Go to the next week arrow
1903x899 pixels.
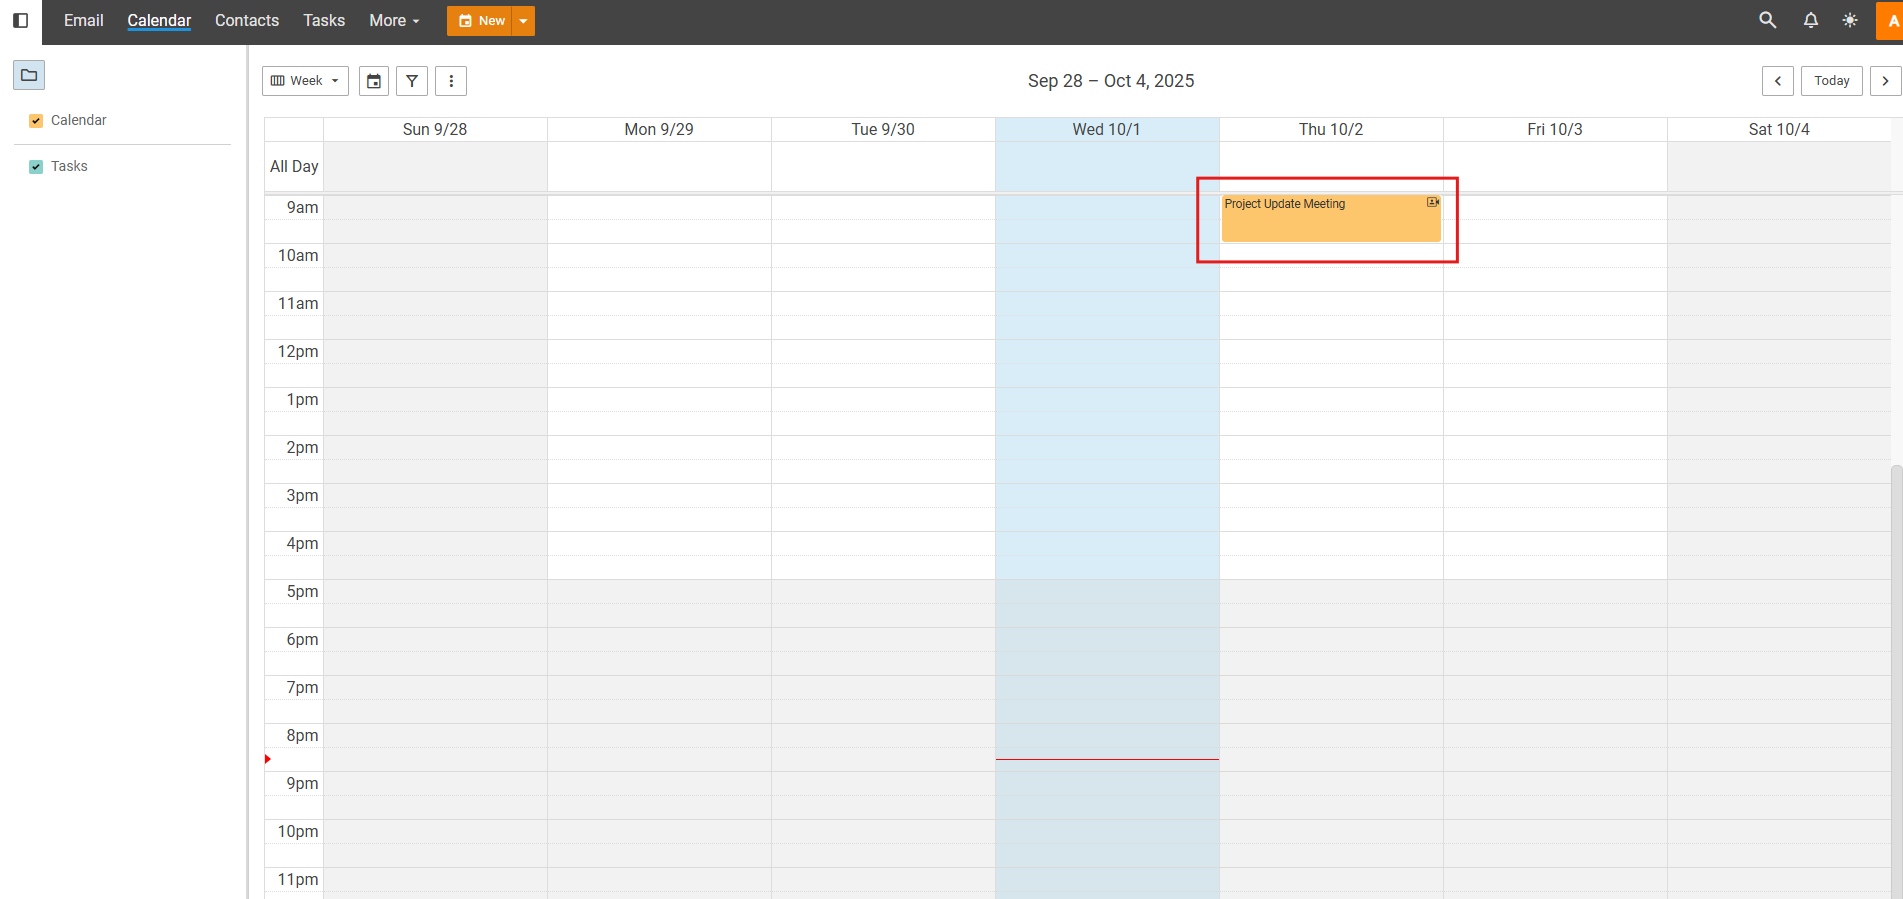coord(1885,81)
